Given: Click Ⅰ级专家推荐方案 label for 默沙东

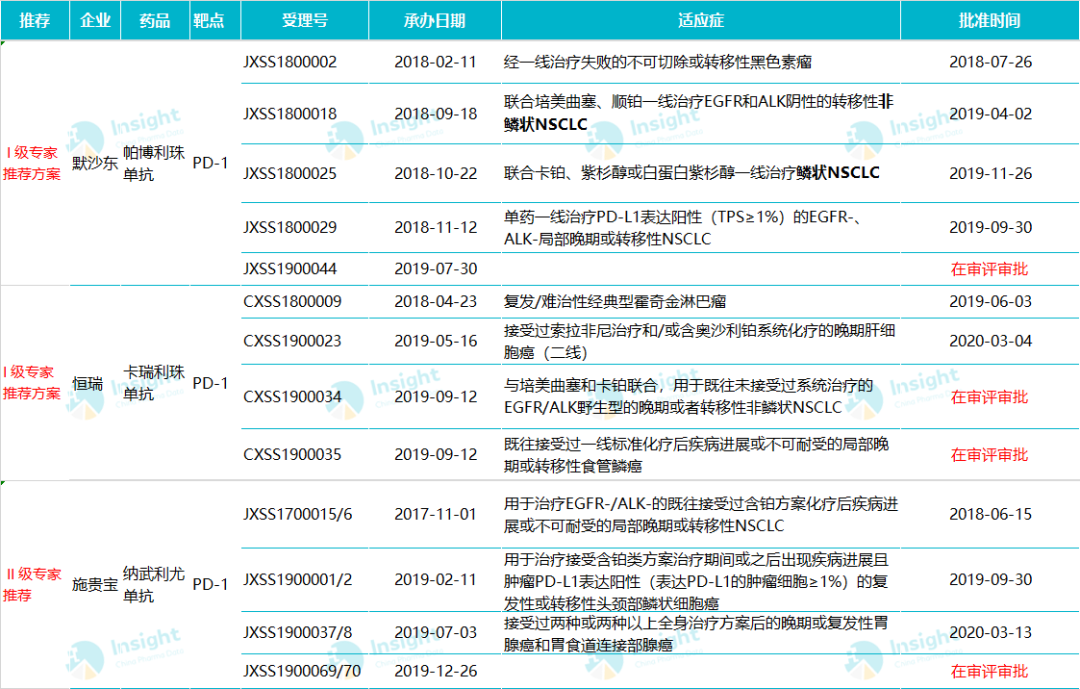Looking at the screenshot, I should point(32,163).
